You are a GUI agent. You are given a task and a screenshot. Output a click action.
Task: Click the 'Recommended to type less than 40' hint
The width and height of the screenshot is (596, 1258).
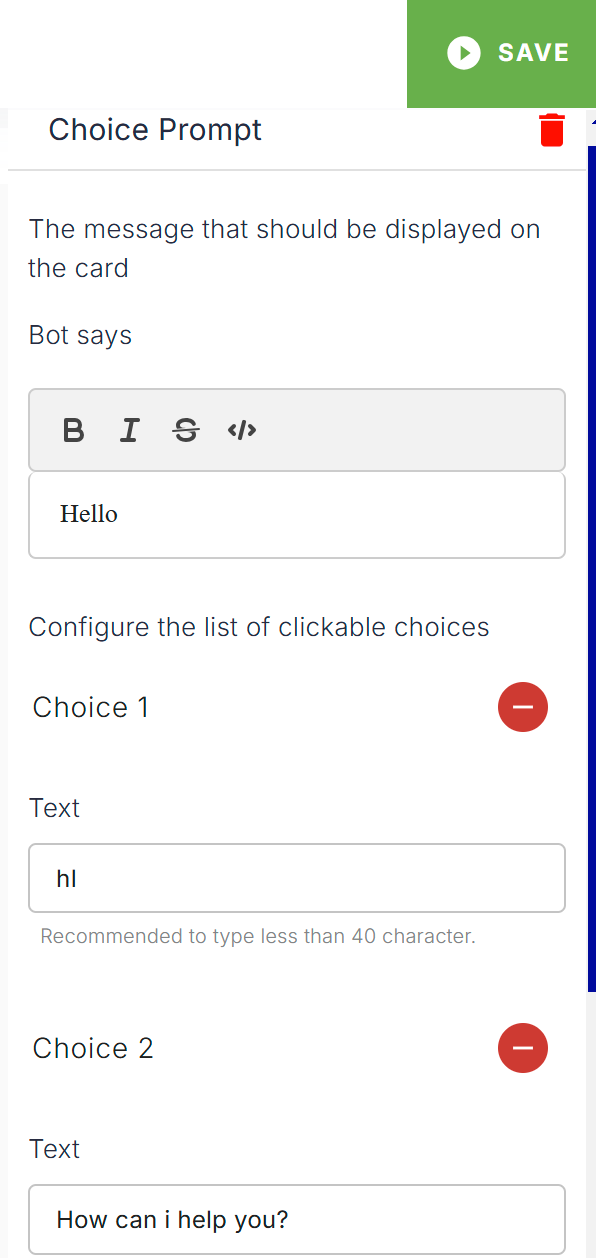pos(258,937)
